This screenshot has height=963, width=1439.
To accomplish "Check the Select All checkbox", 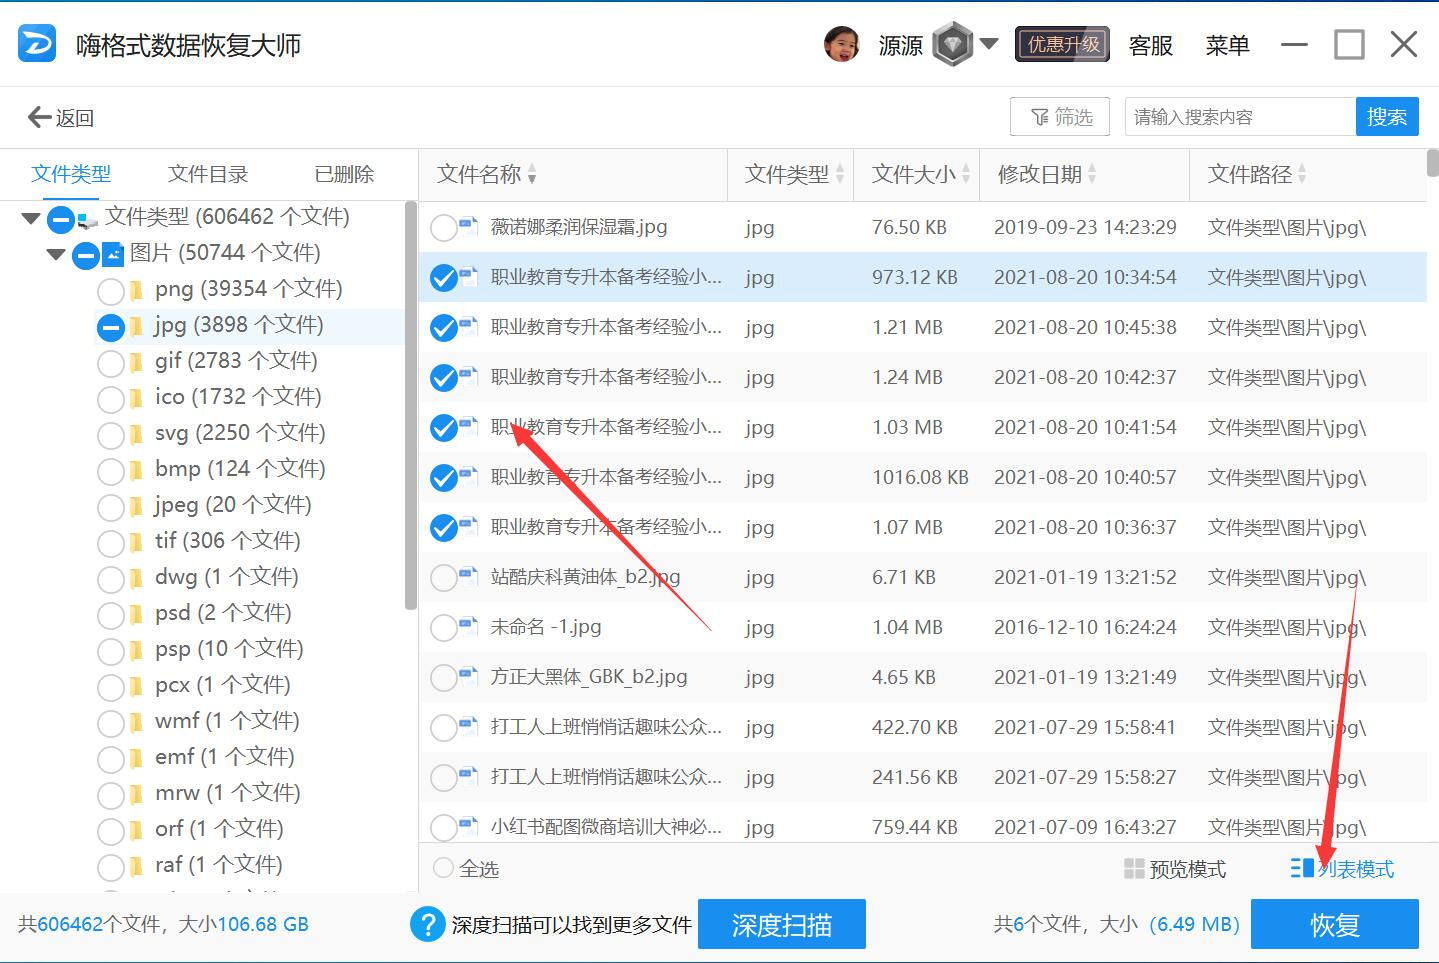I will [x=443, y=868].
